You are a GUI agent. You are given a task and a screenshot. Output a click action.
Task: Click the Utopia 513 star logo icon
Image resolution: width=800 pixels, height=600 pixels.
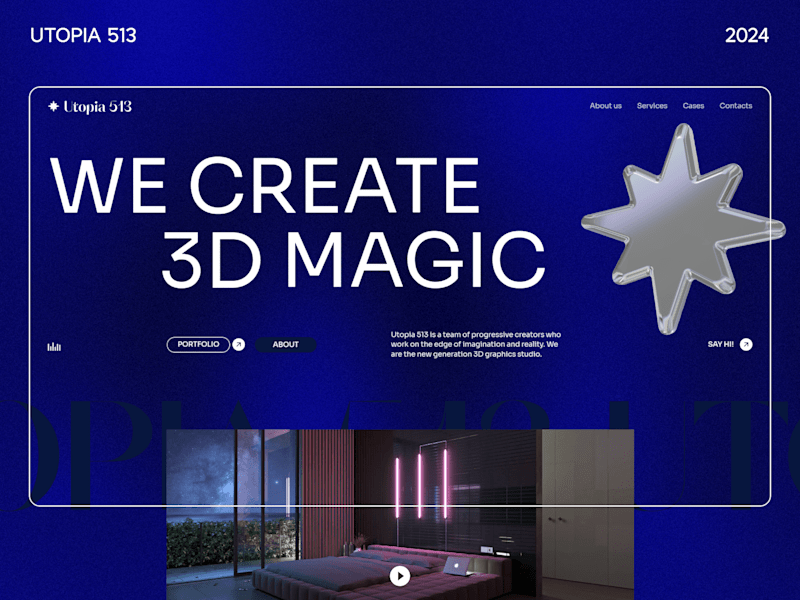[54, 106]
